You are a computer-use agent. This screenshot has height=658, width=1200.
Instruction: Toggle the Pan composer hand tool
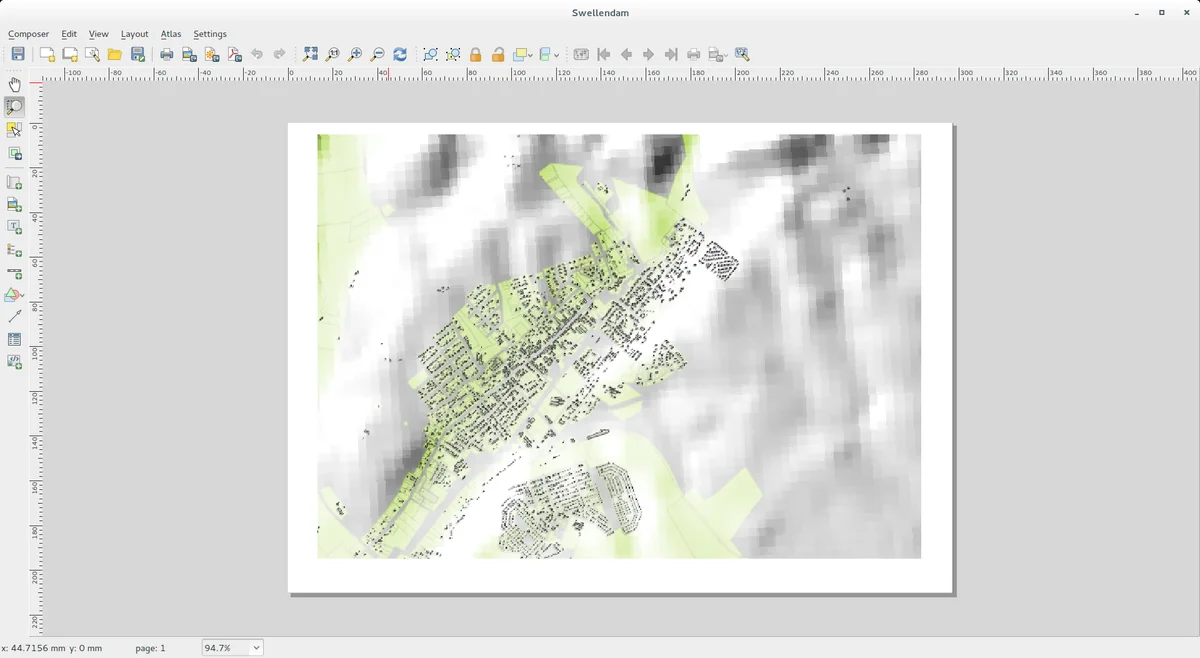14,85
